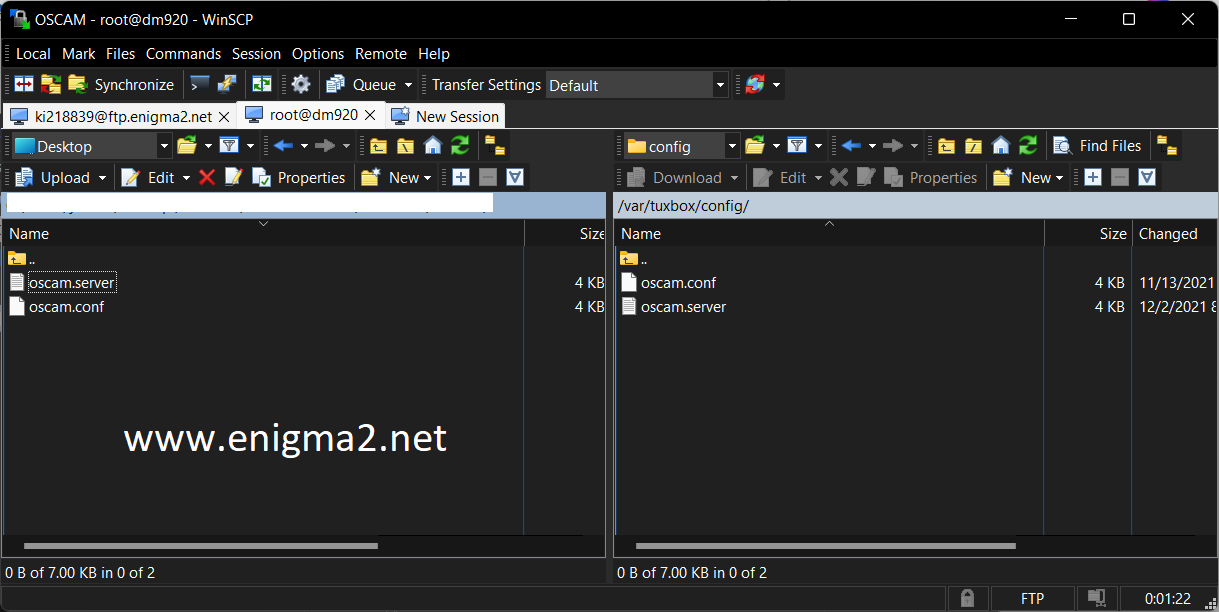Click the remote Open Directory folder icon
This screenshot has height=612, width=1219.
(x=755, y=146)
